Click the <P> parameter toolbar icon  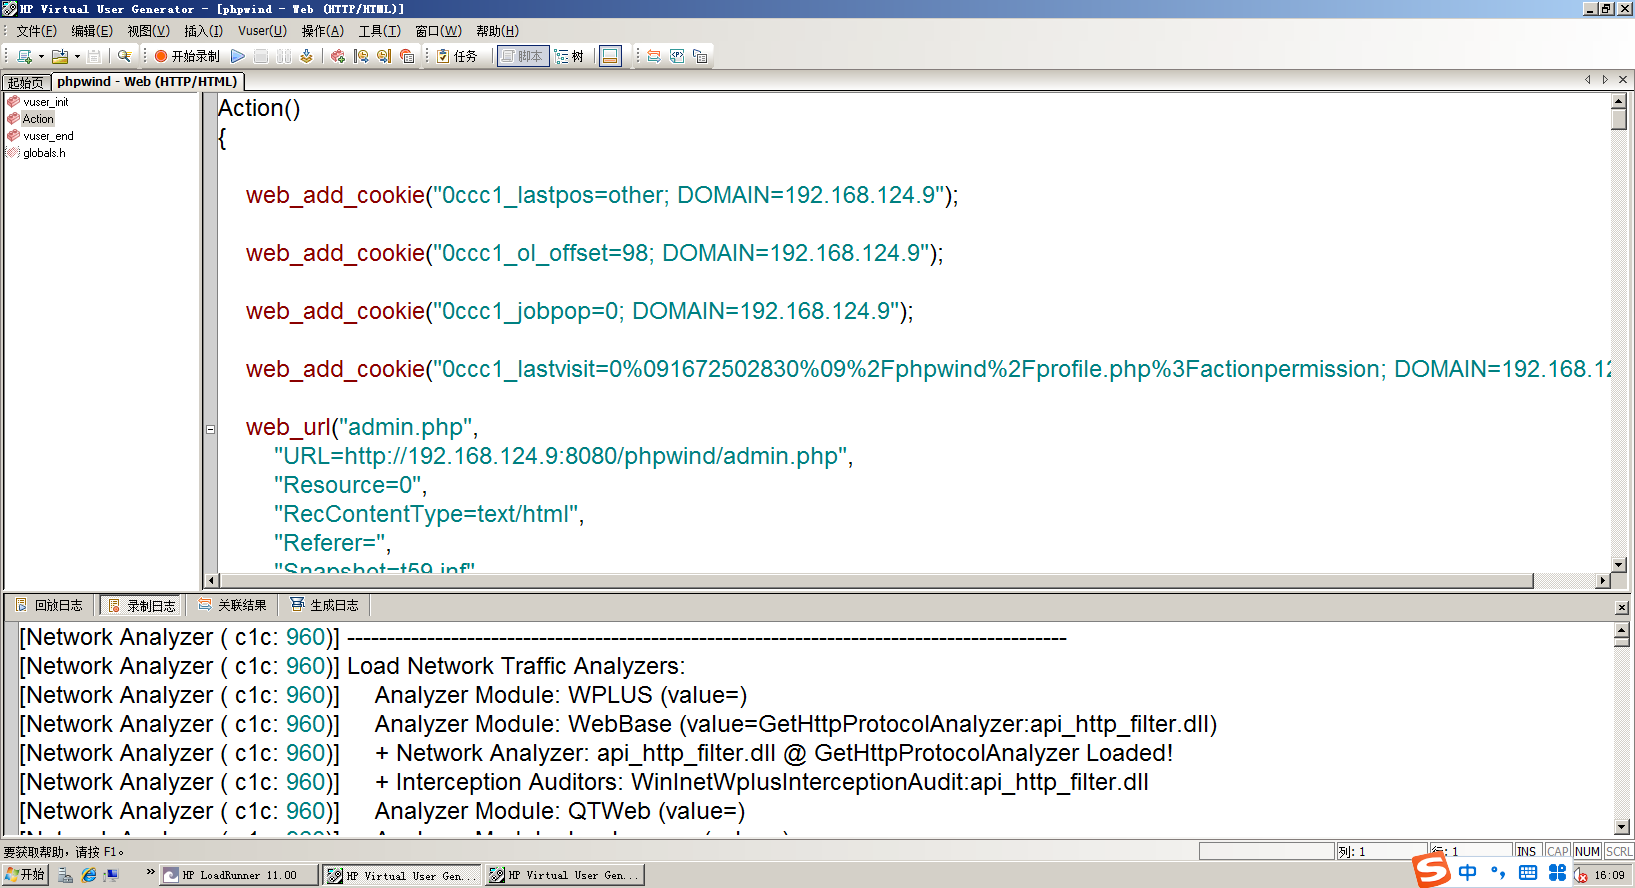tap(677, 56)
